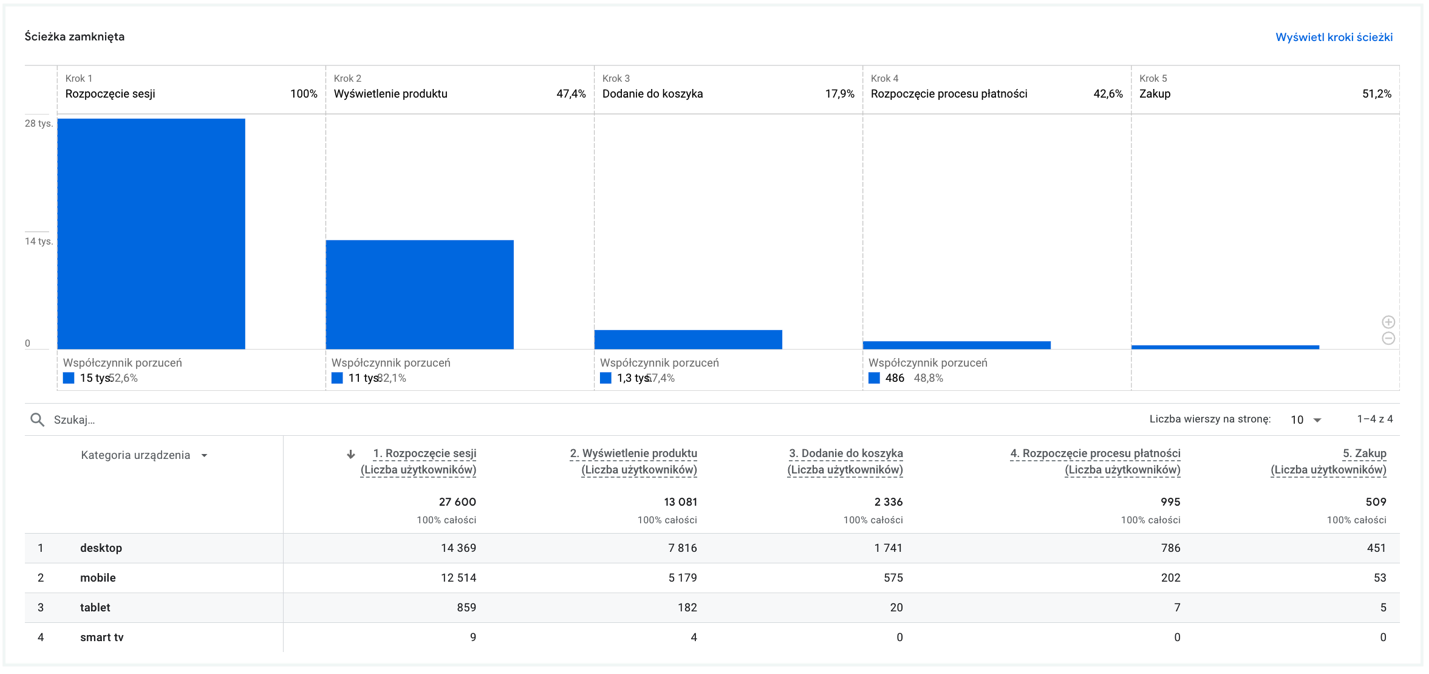Image resolution: width=1429 pixels, height=674 pixels.
Task: Click blue abandonment swatch under Krok 4
Action: pyautogui.click(x=874, y=378)
